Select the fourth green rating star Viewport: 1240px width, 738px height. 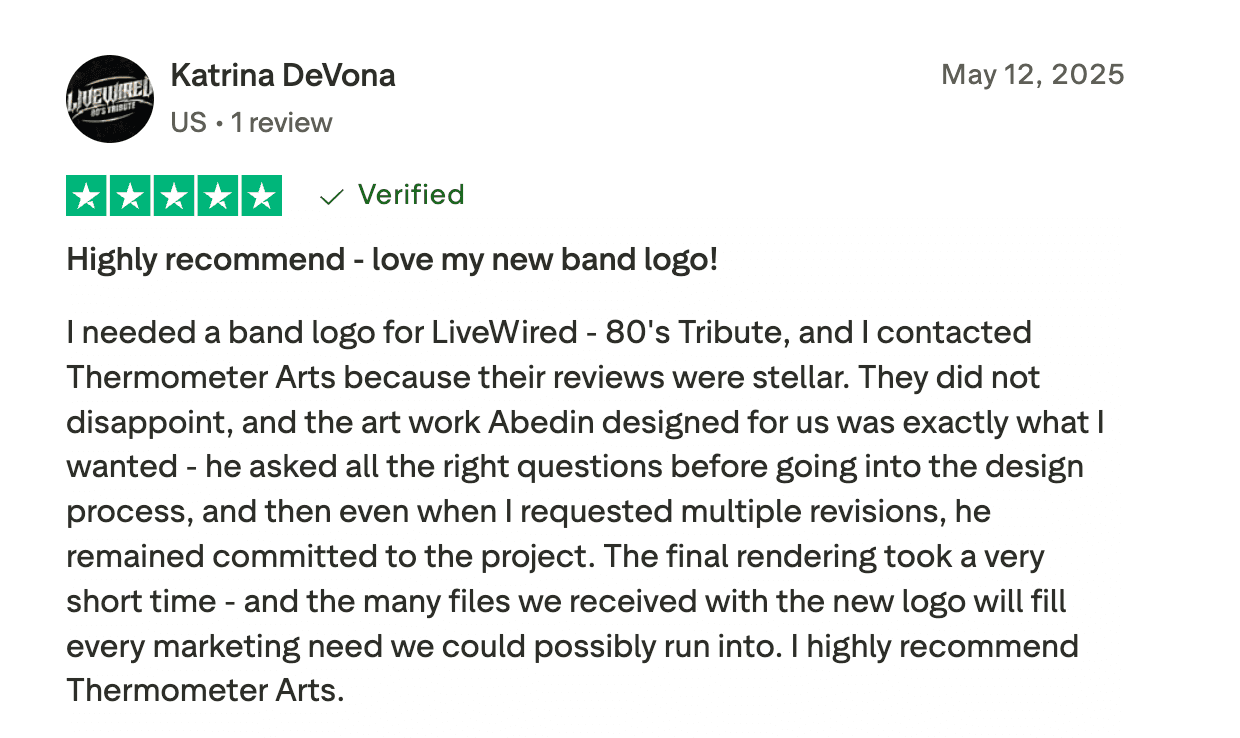pos(217,196)
